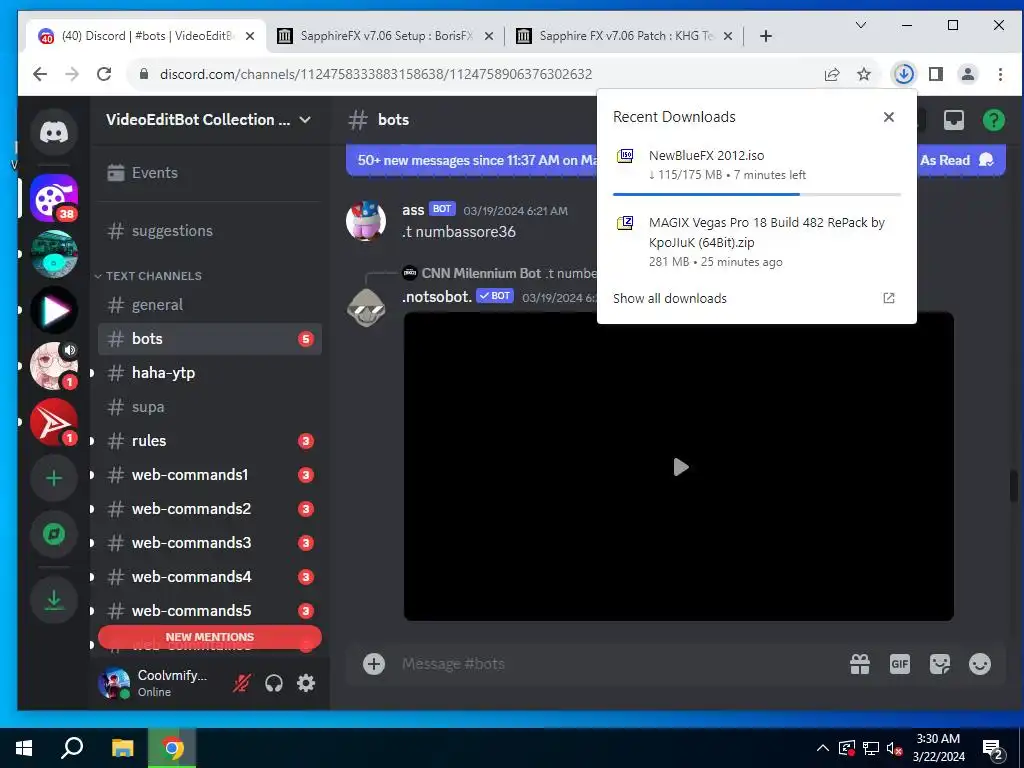Open User Settings gear icon

[x=306, y=683]
